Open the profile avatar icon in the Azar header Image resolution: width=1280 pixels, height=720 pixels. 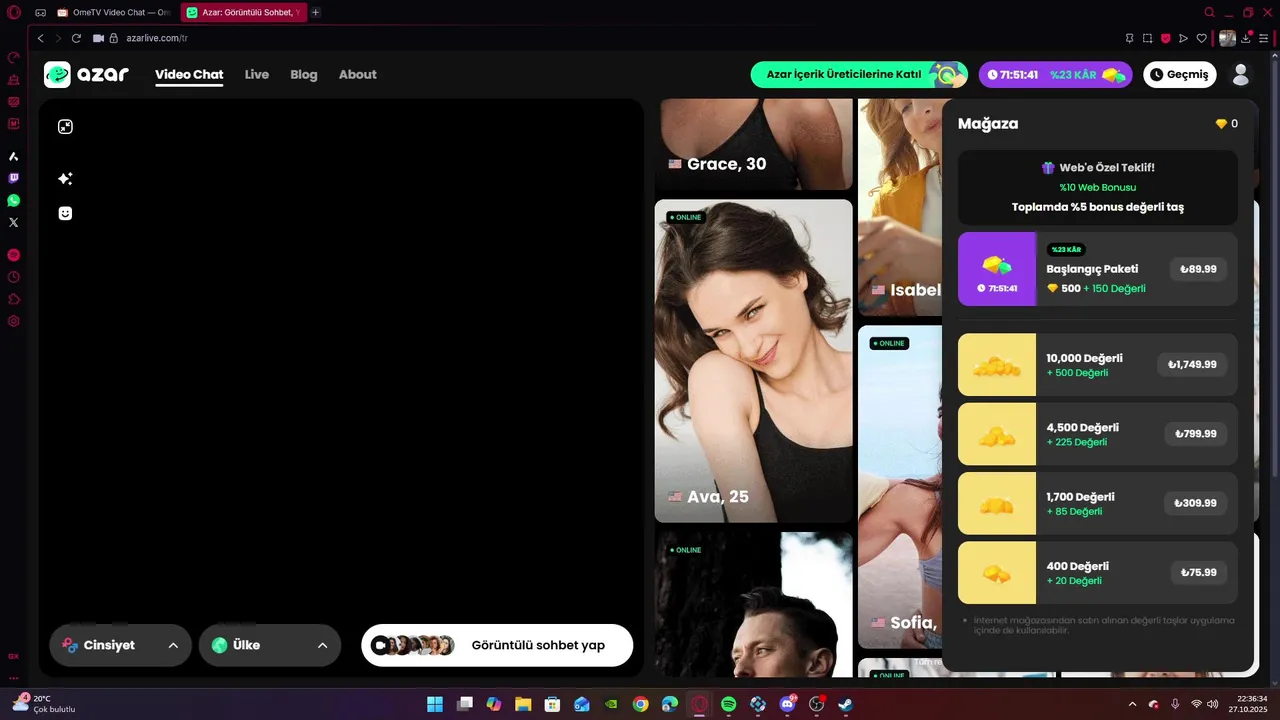click(1240, 74)
